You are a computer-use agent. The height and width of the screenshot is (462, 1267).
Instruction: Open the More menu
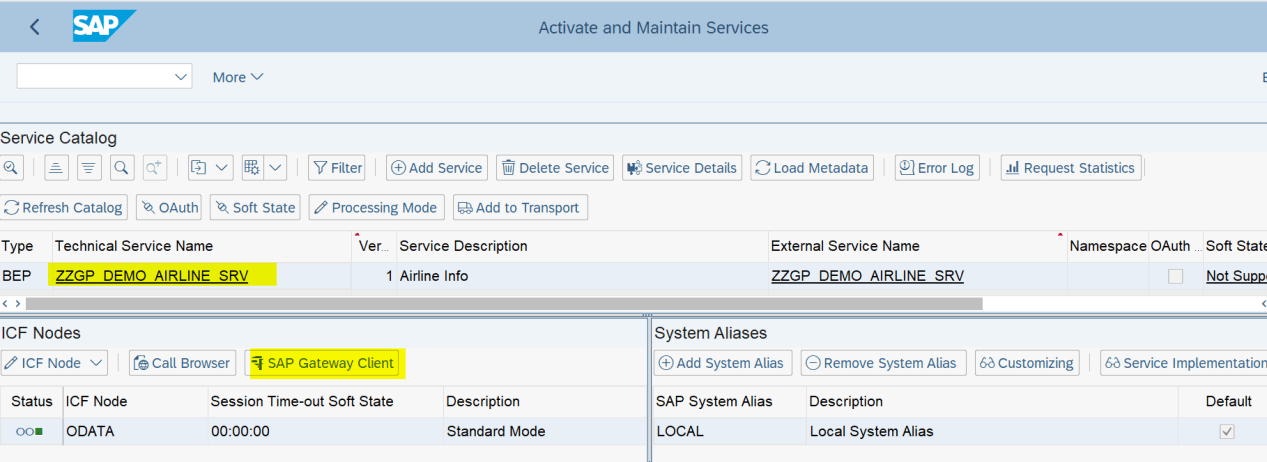[237, 77]
